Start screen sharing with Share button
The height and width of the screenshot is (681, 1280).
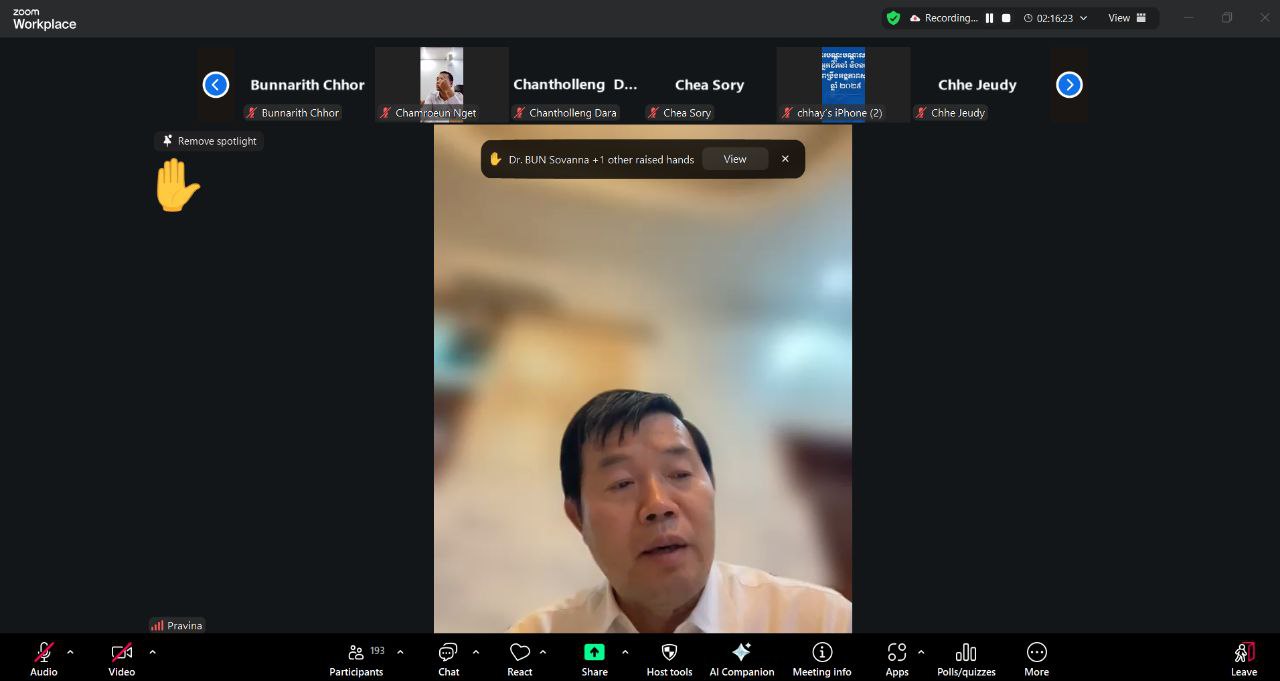tap(594, 659)
